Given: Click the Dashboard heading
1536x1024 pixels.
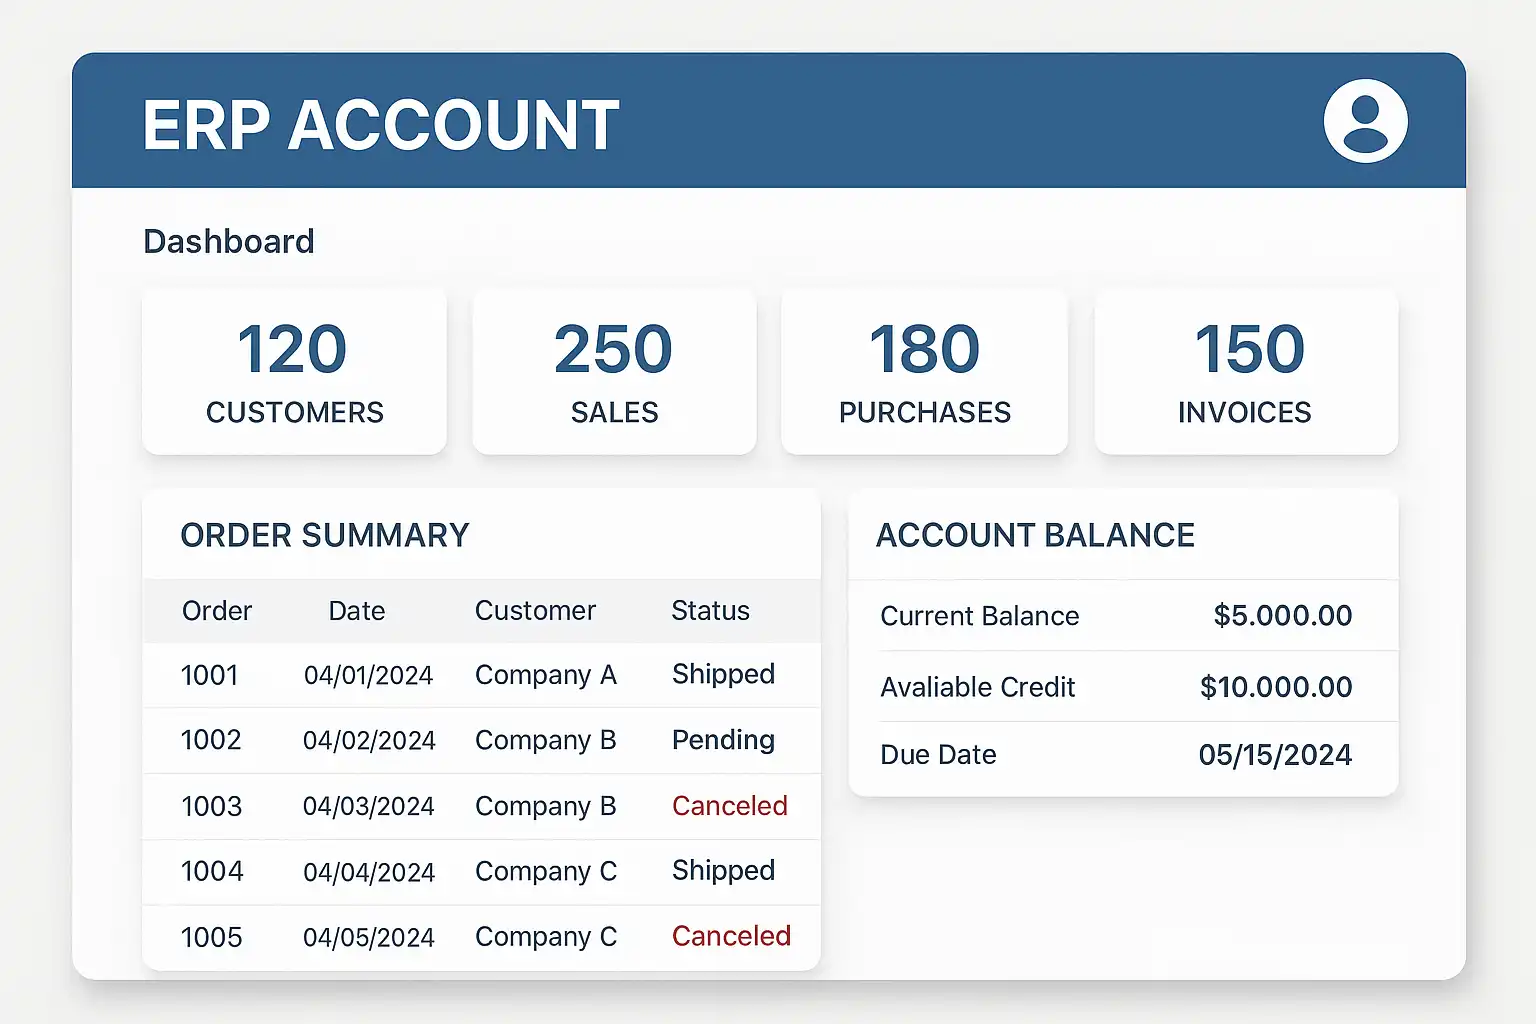Looking at the screenshot, I should click(229, 241).
